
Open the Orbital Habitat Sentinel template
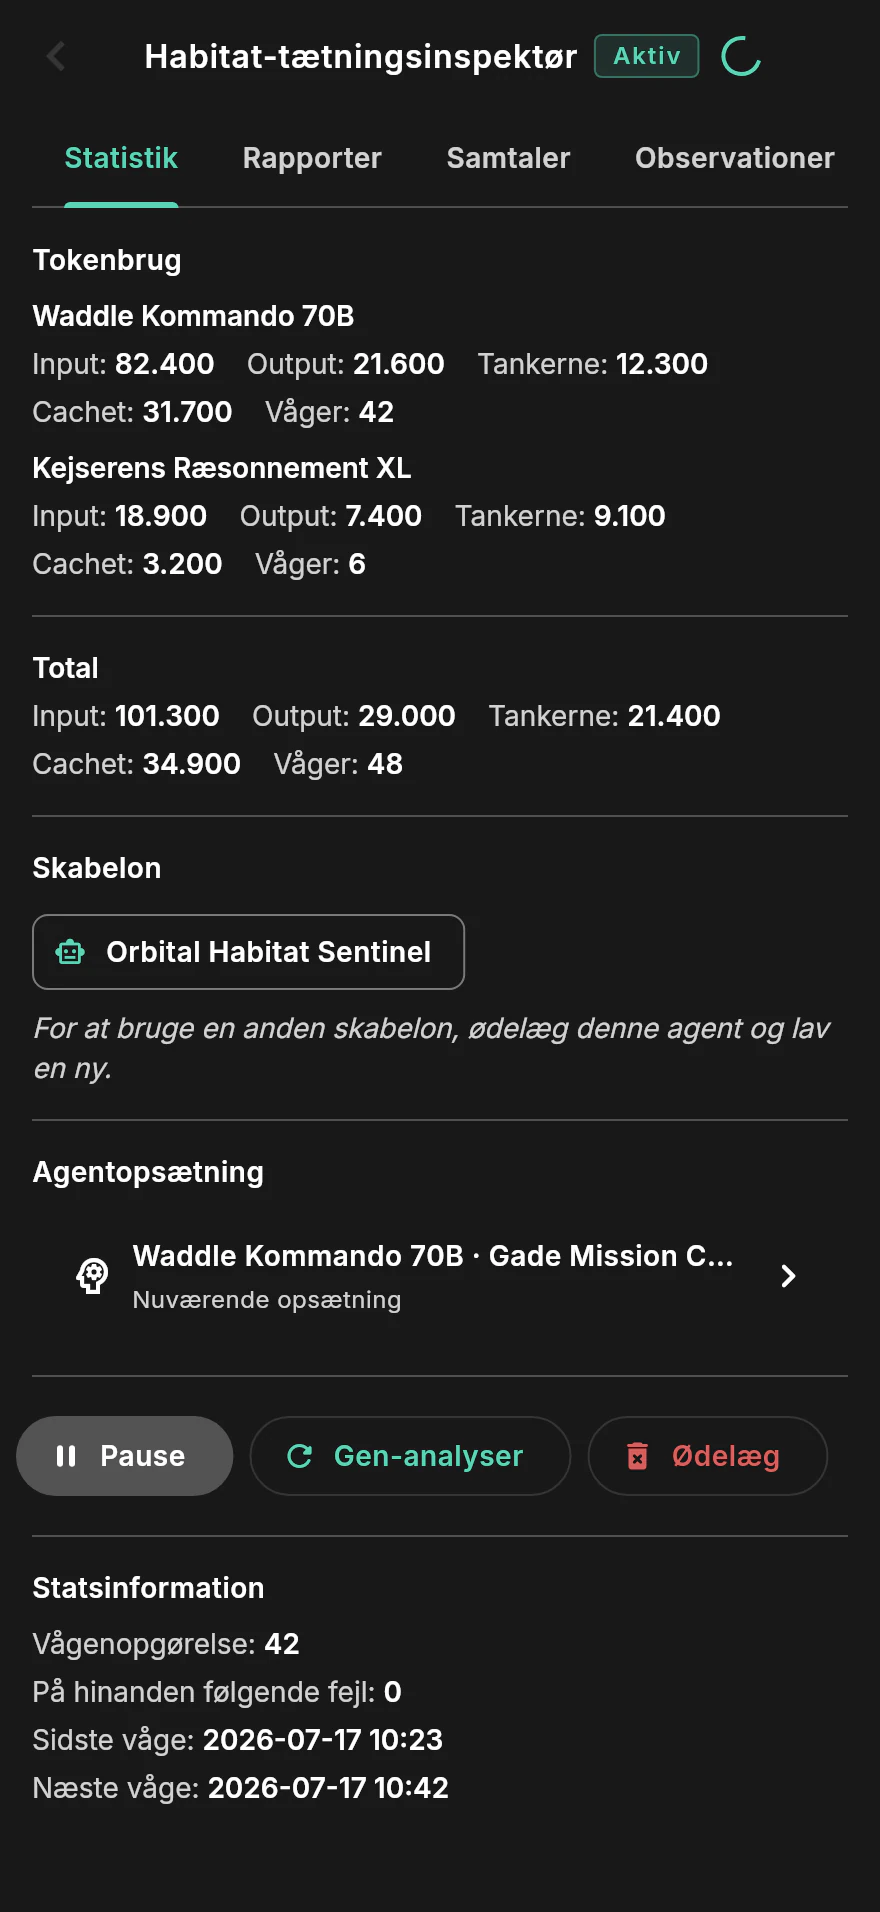pos(248,952)
